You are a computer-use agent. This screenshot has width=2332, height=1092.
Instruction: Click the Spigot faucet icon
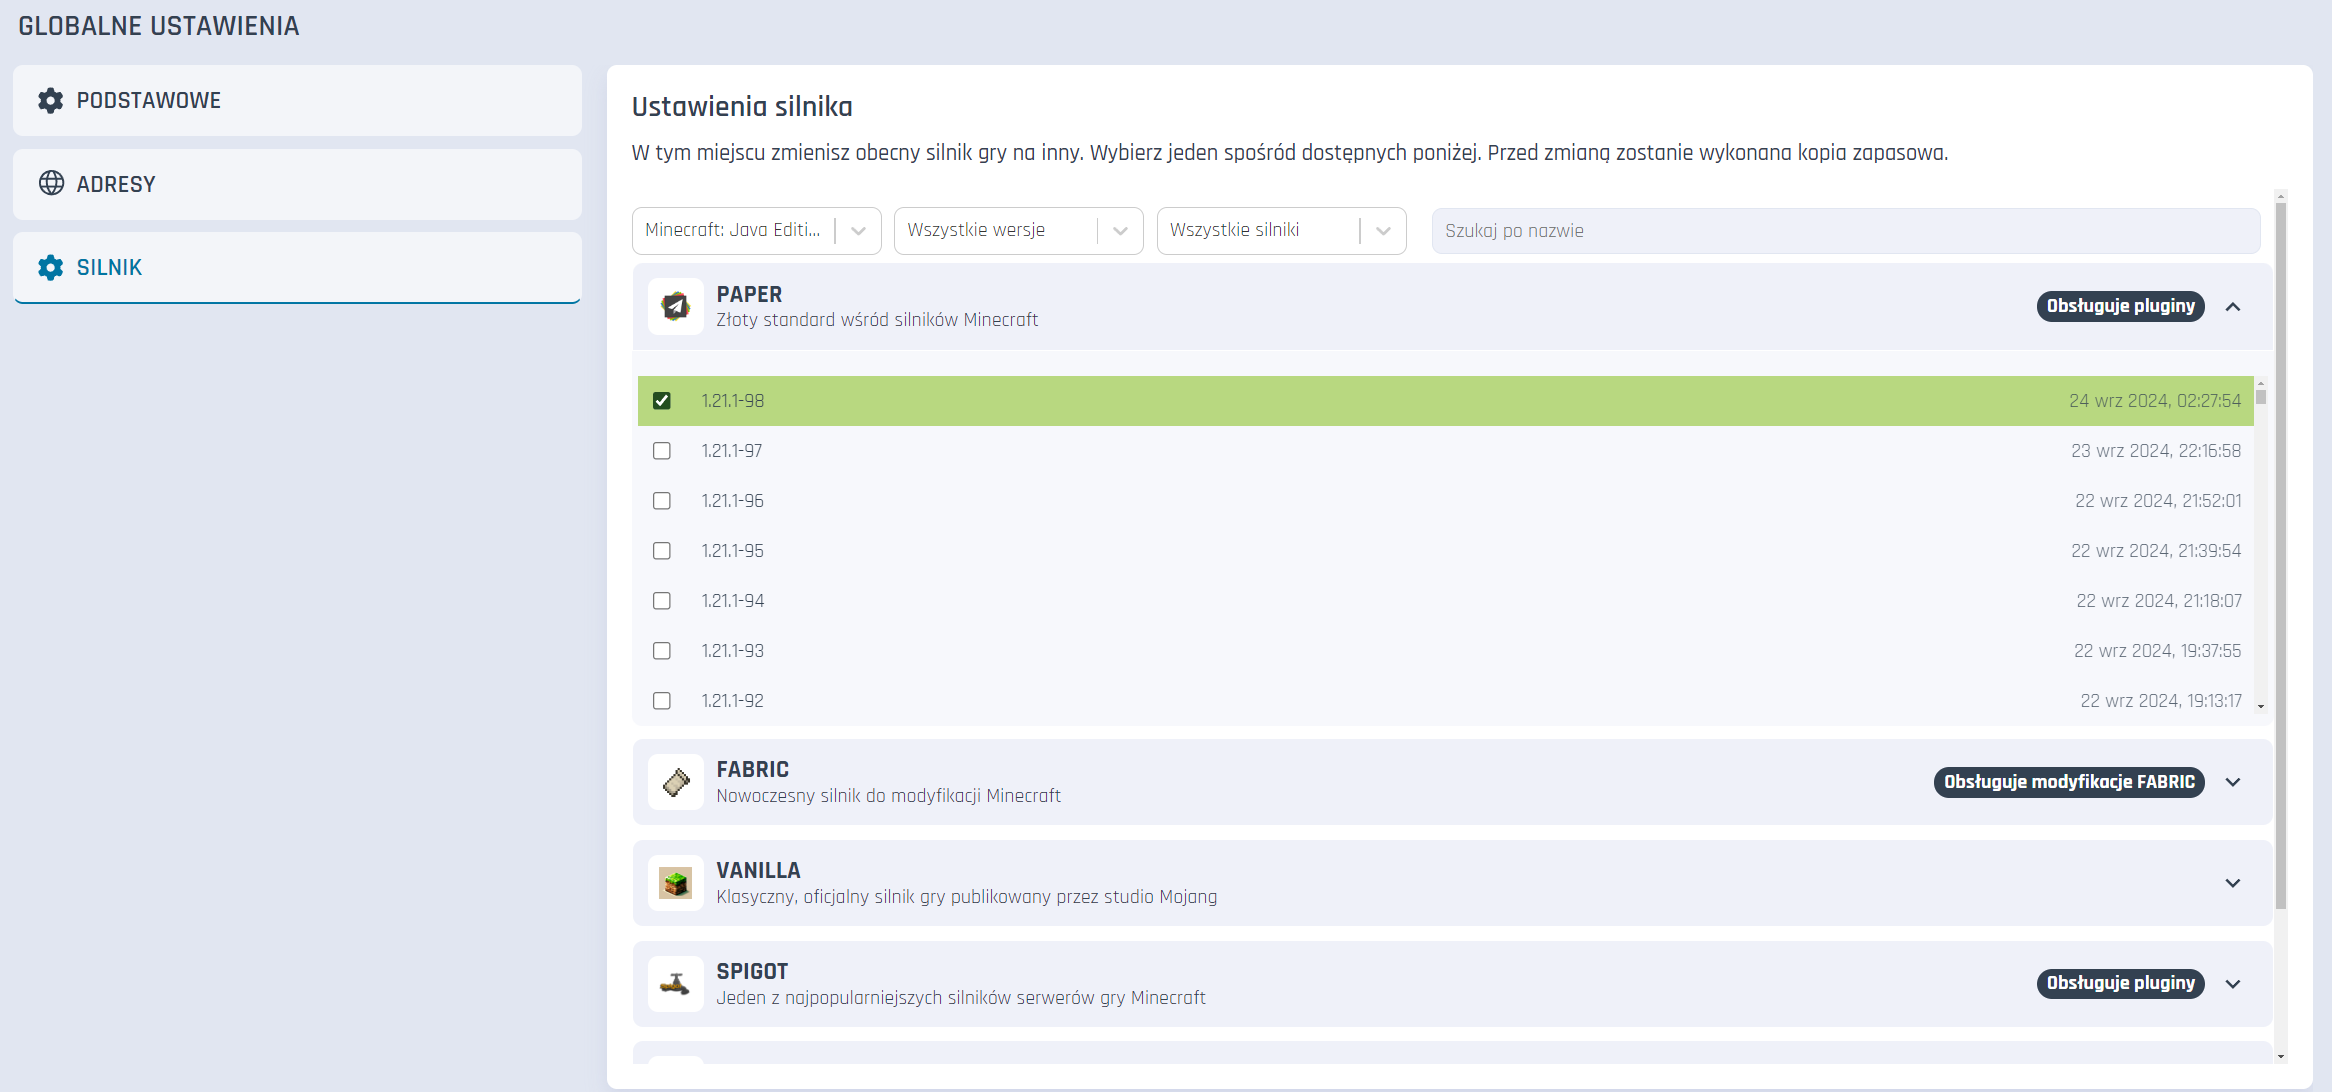pos(676,984)
